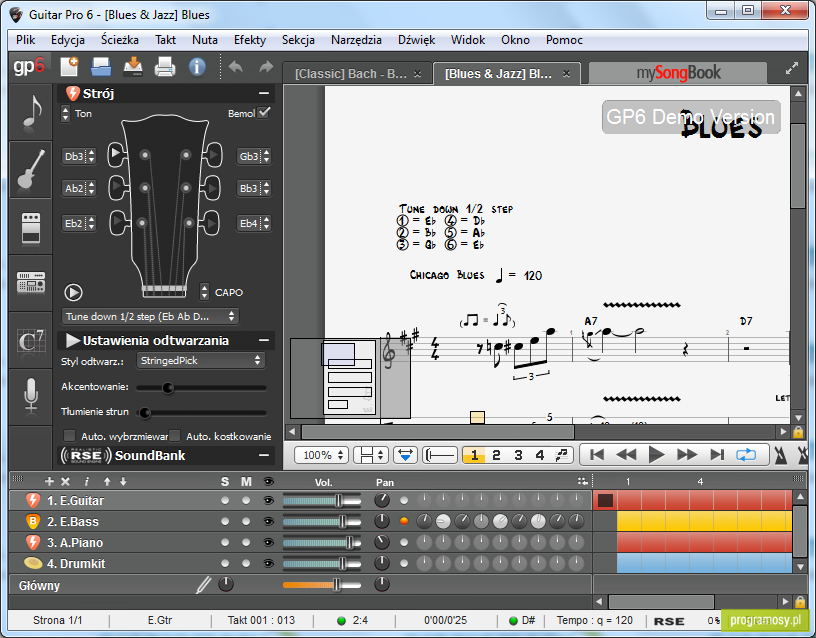Print the score with the printer icon
Image resolution: width=816 pixels, height=638 pixels.
(x=165, y=67)
